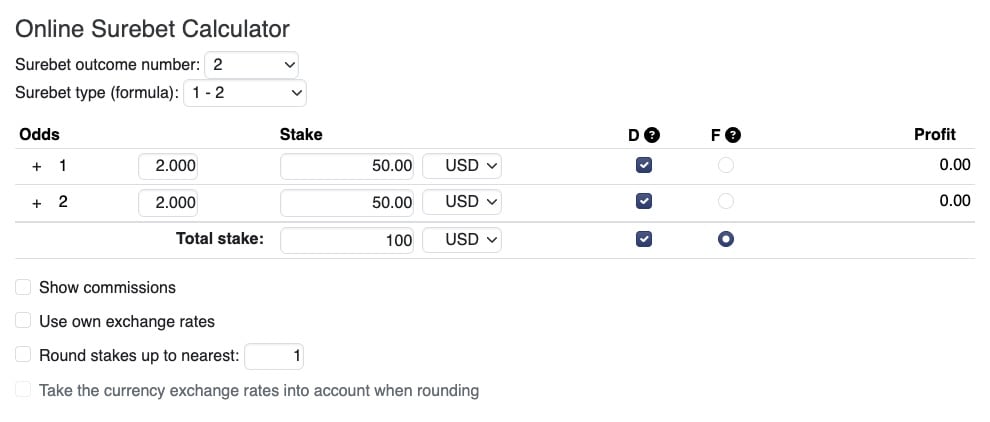The image size is (990, 422).
Task: Enable the Show commissions checkbox
Action: [x=23, y=287]
